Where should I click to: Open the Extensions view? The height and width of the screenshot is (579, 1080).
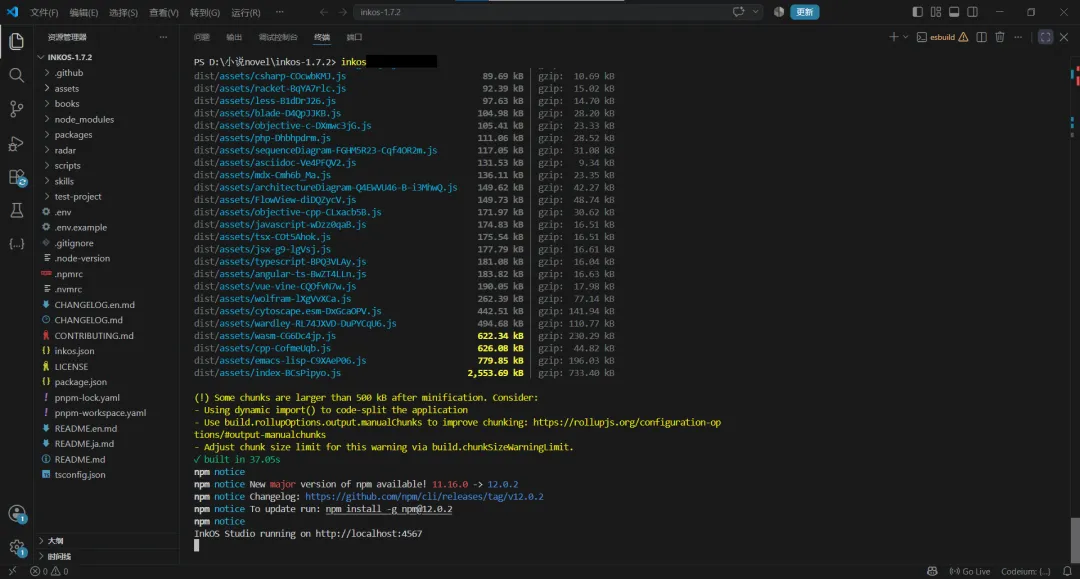click(17, 177)
